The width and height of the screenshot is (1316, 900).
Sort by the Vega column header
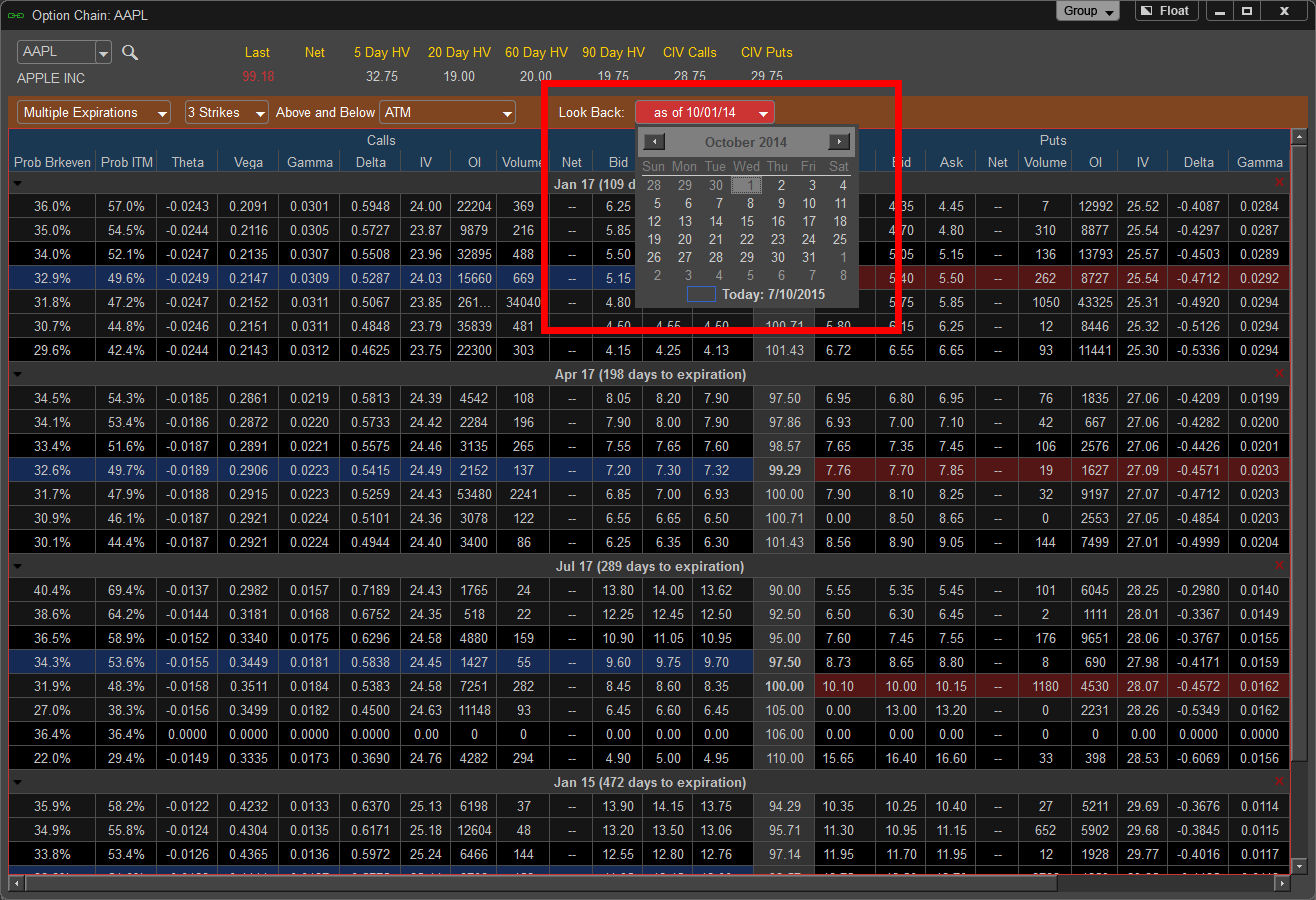[x=247, y=162]
